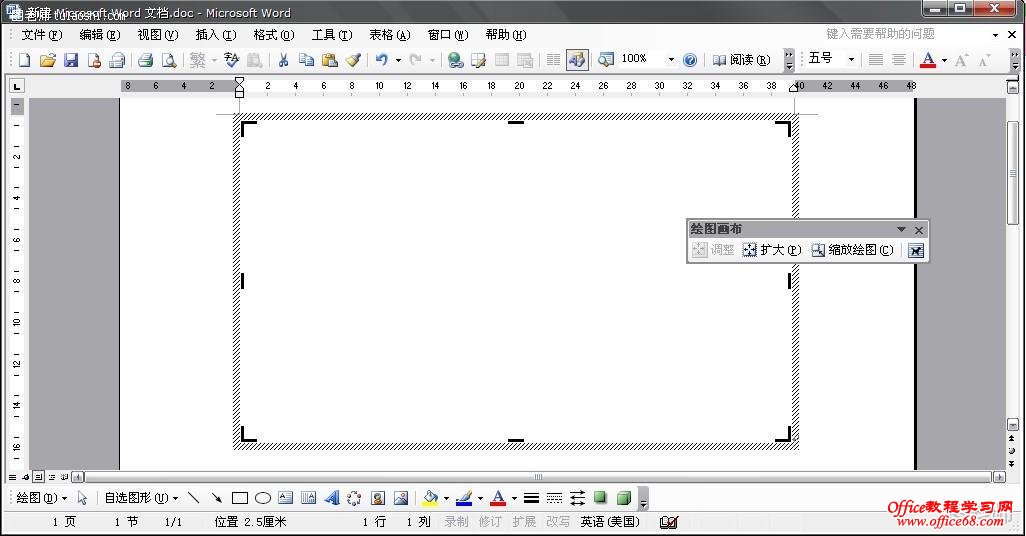1026x536 pixels.
Task: Click the Format Painter brush icon
Action: 353,60
